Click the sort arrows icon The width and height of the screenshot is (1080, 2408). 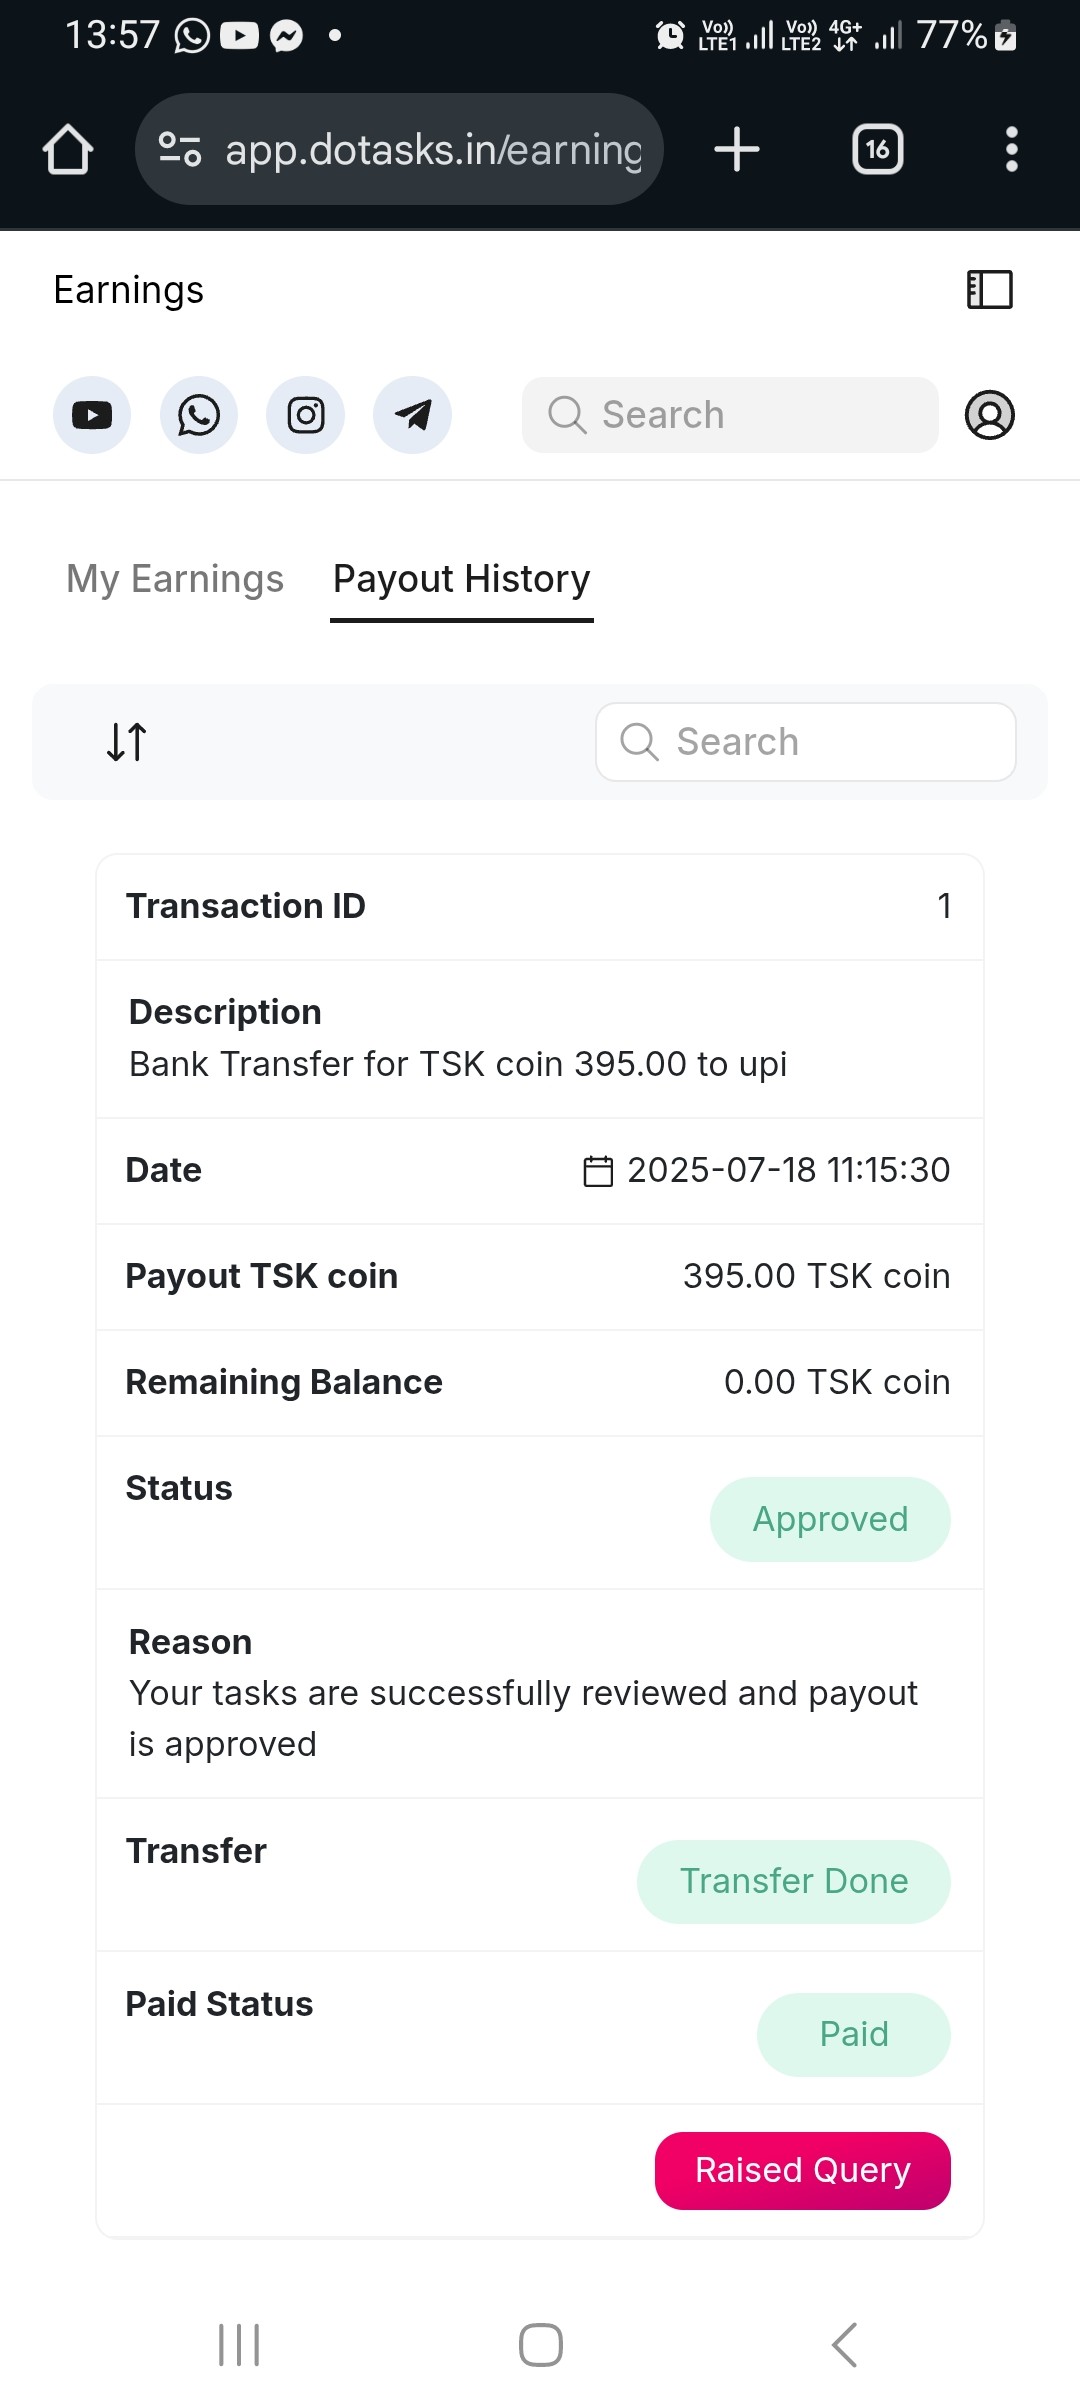point(127,742)
